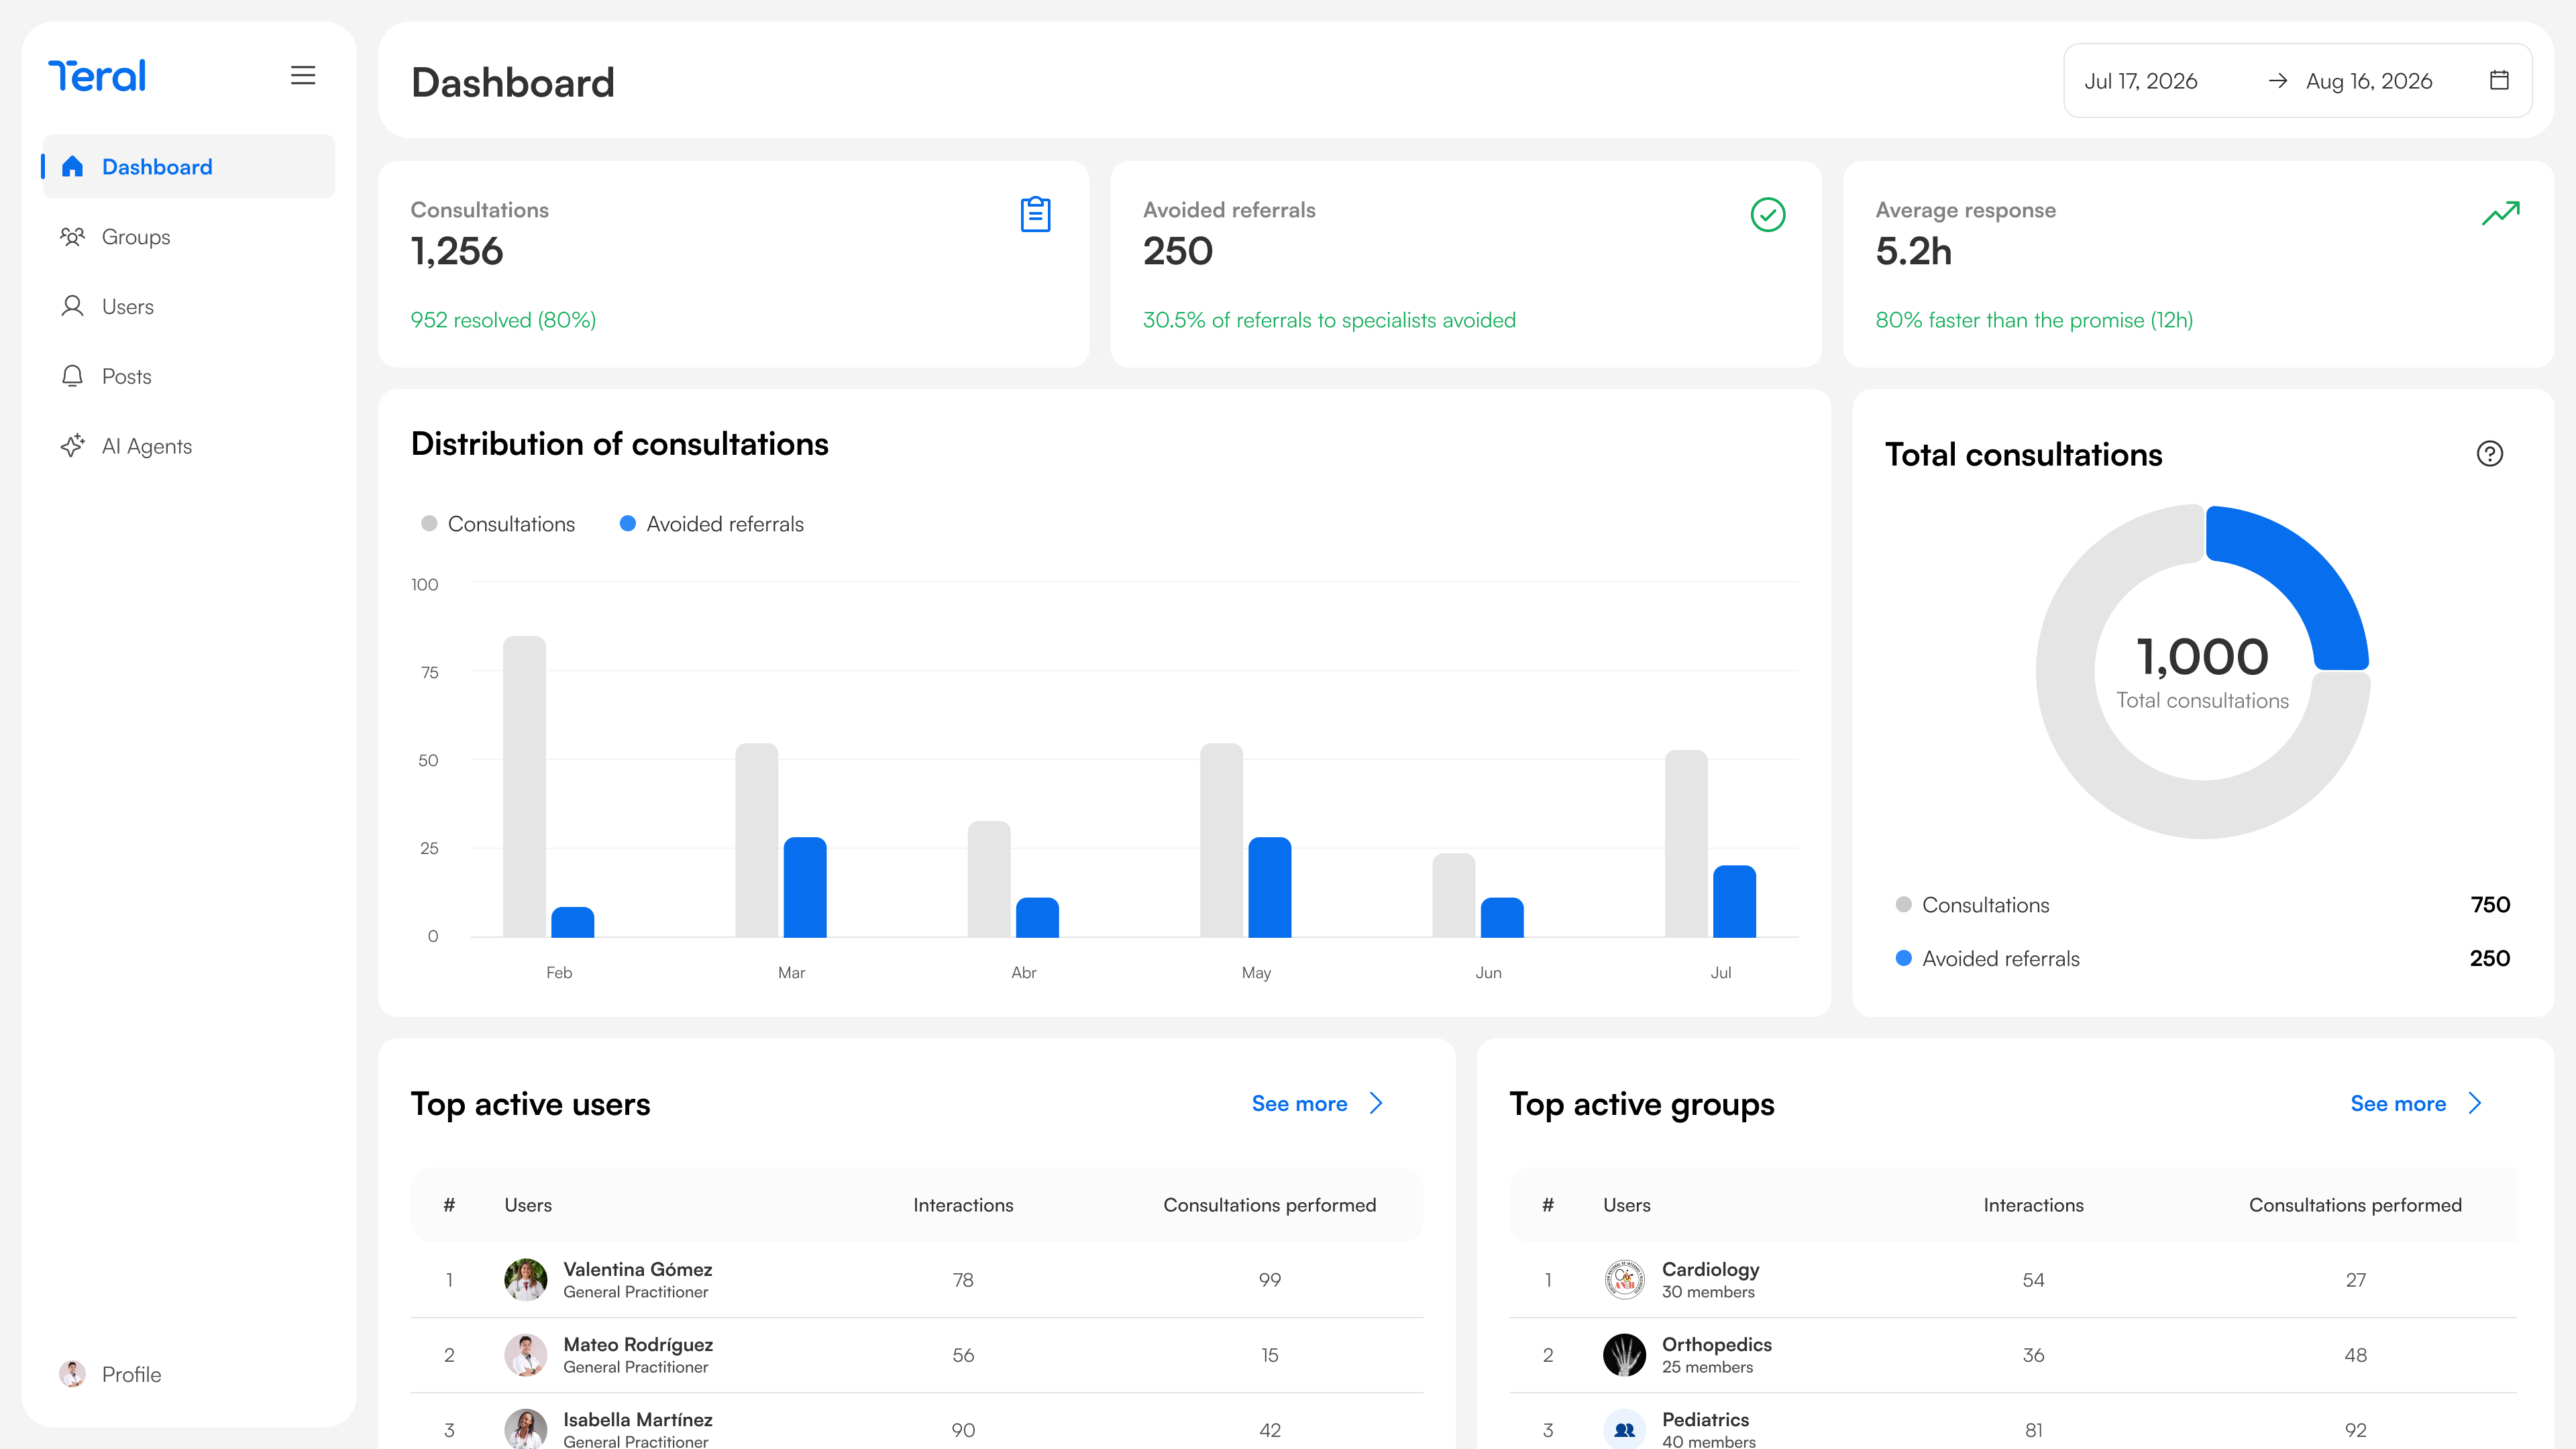Click See more for top active users
This screenshot has height=1449, width=2576.
pos(1299,1104)
